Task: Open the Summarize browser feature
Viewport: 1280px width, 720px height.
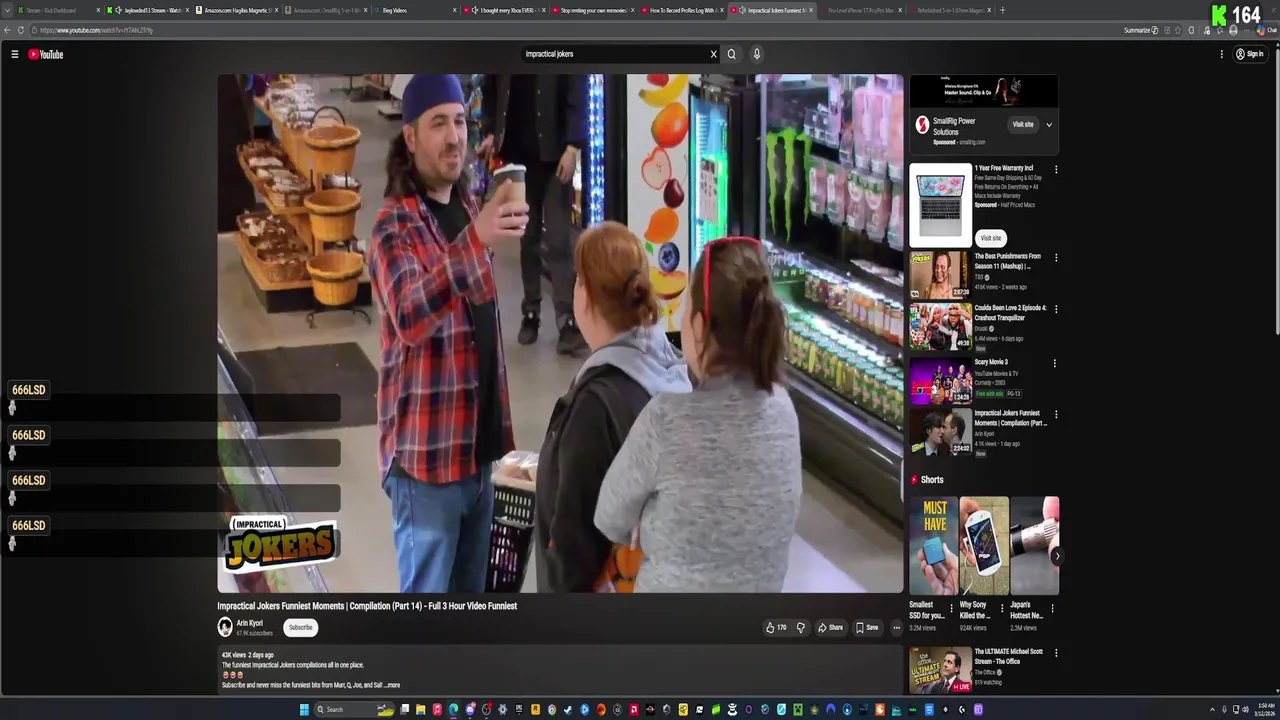Action: 1141,30
